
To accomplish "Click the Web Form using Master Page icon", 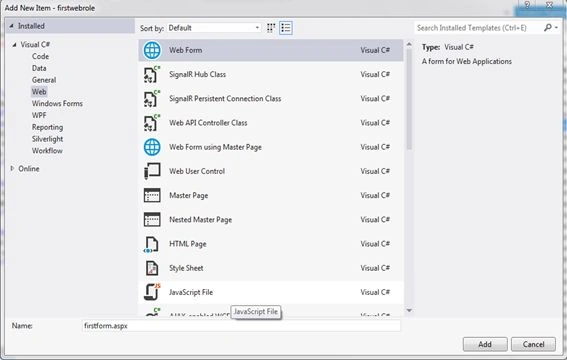I will click(x=152, y=147).
